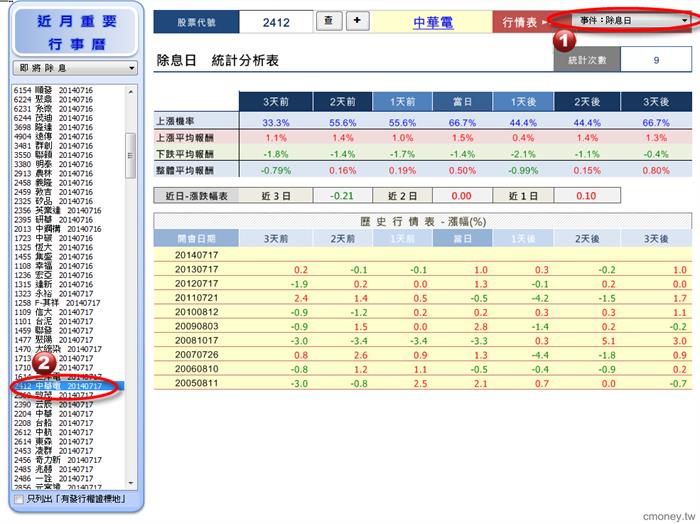Click history row date 20050811

tap(196, 383)
